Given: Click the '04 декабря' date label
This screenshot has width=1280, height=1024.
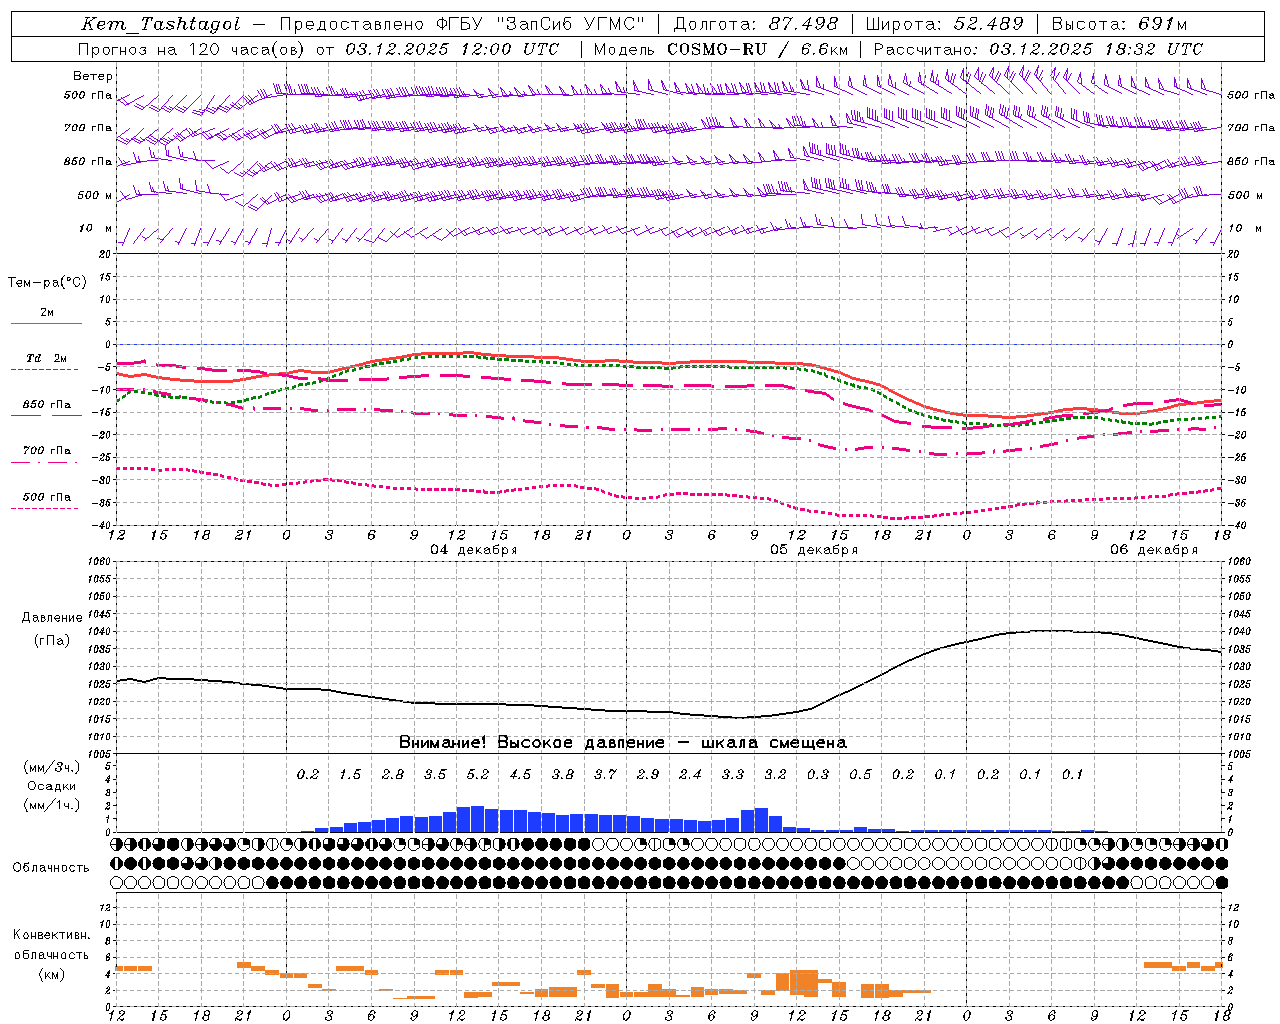Looking at the screenshot, I should (x=474, y=550).
